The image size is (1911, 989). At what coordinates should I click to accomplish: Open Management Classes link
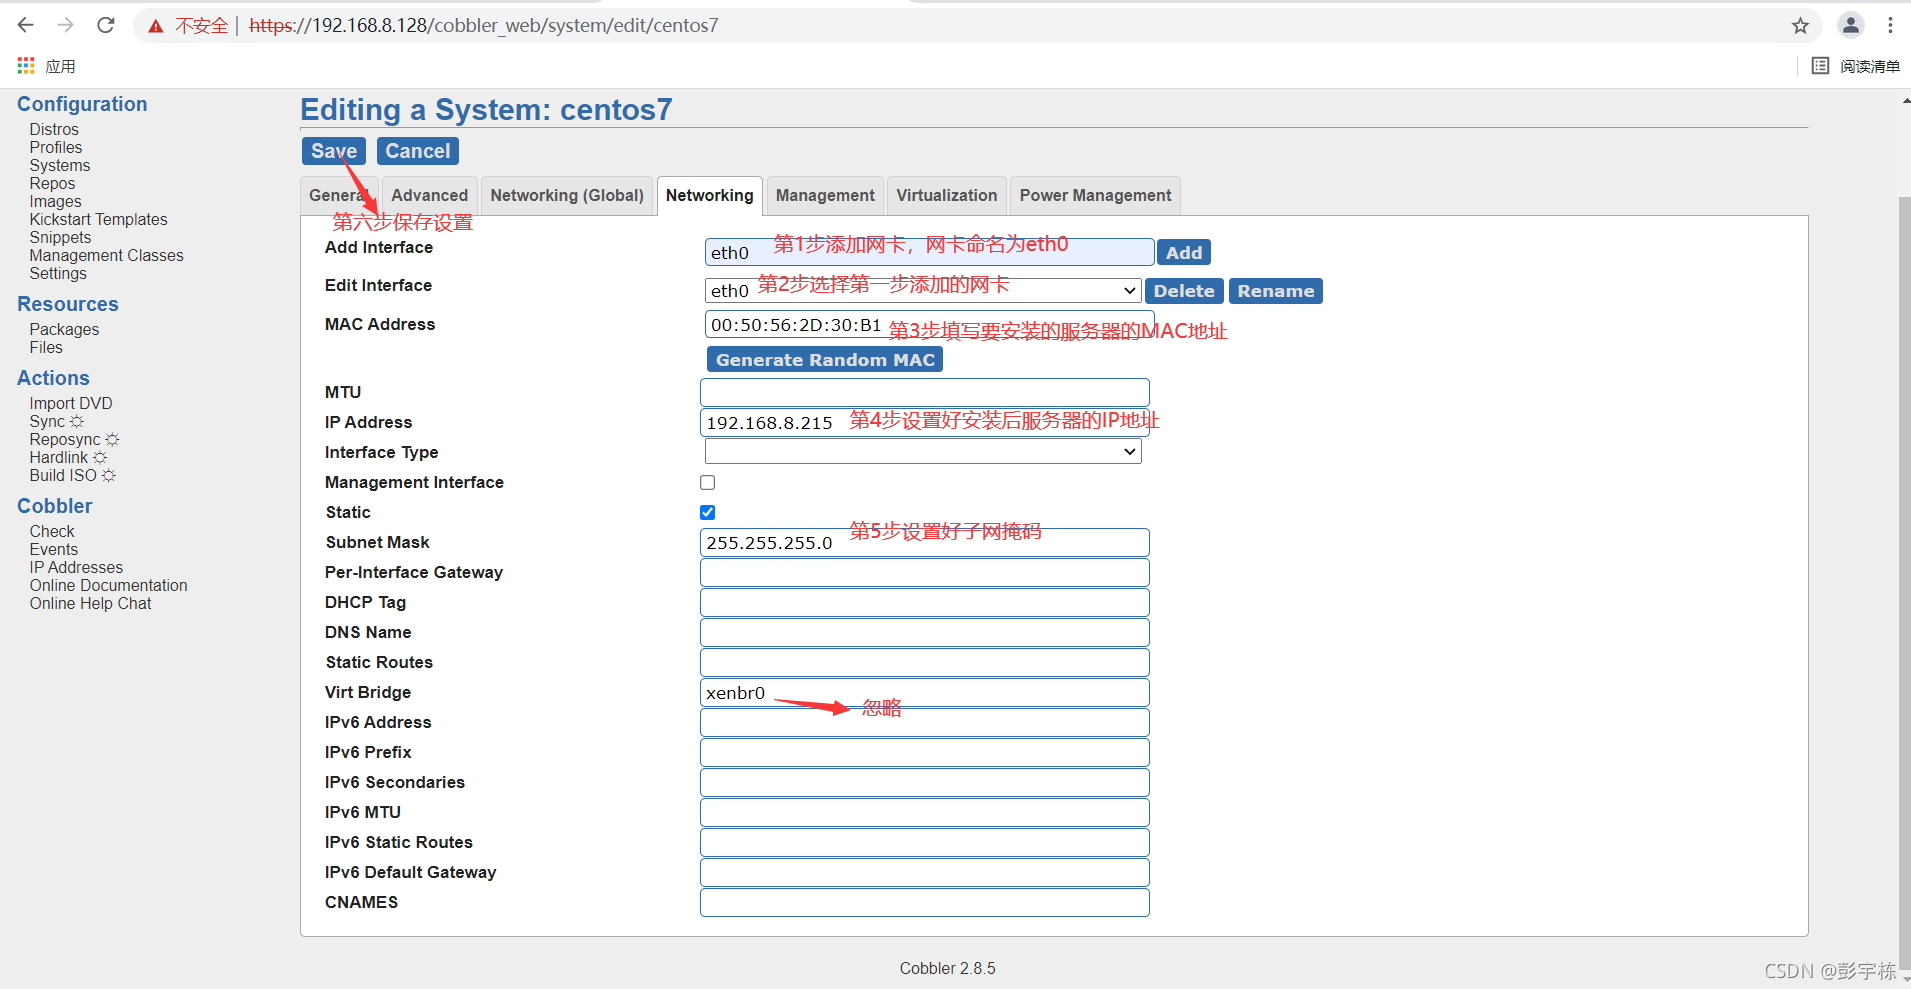click(x=107, y=256)
